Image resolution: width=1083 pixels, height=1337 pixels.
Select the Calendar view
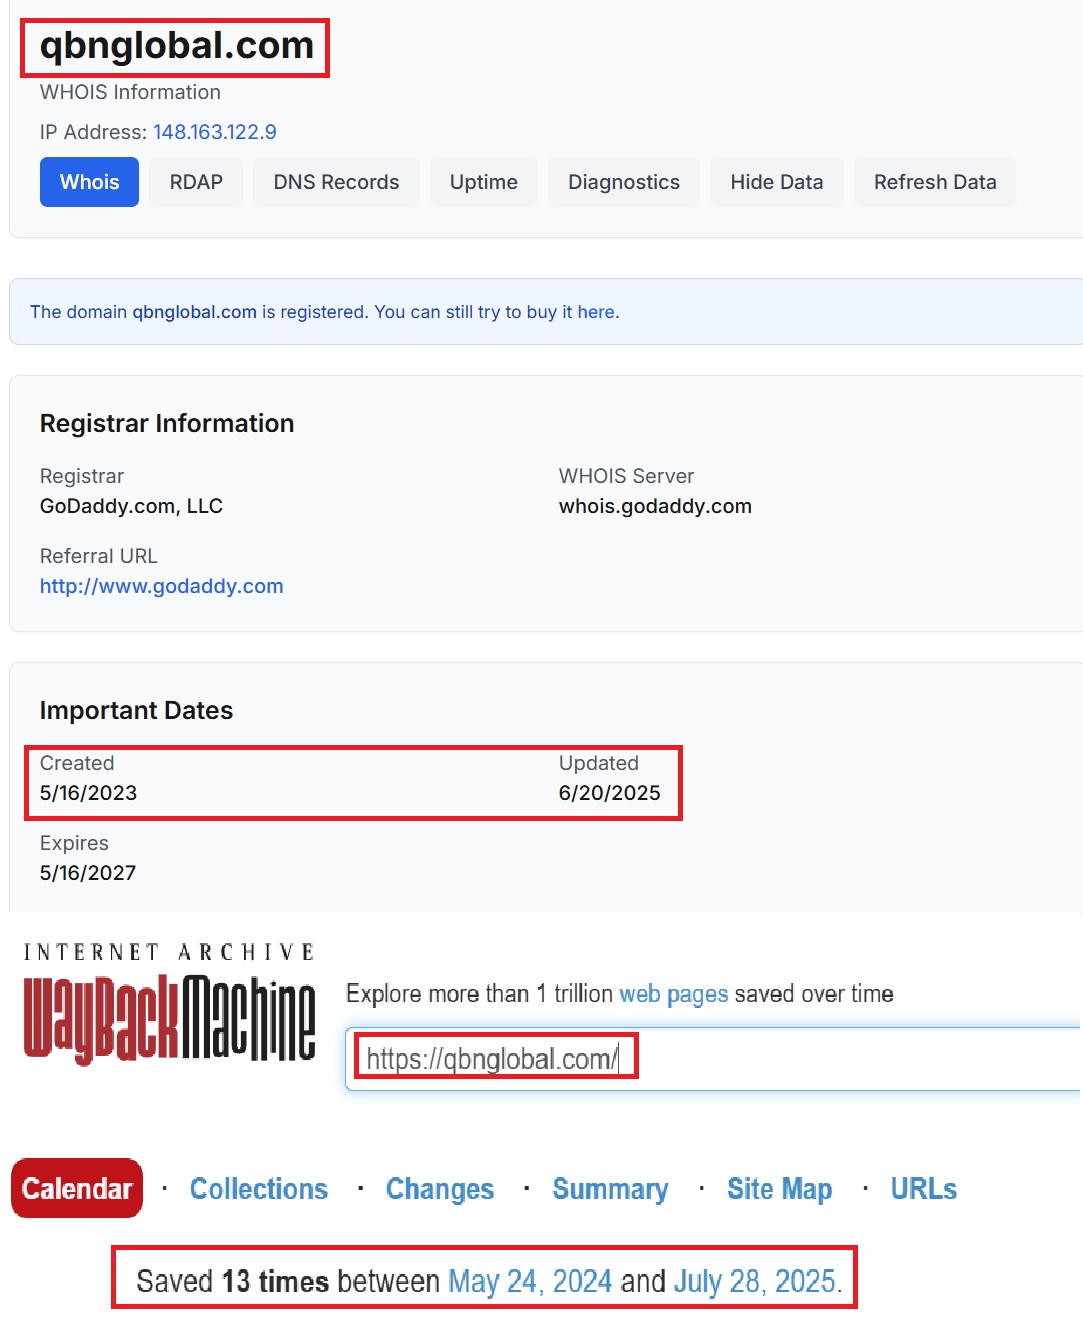tap(76, 1188)
